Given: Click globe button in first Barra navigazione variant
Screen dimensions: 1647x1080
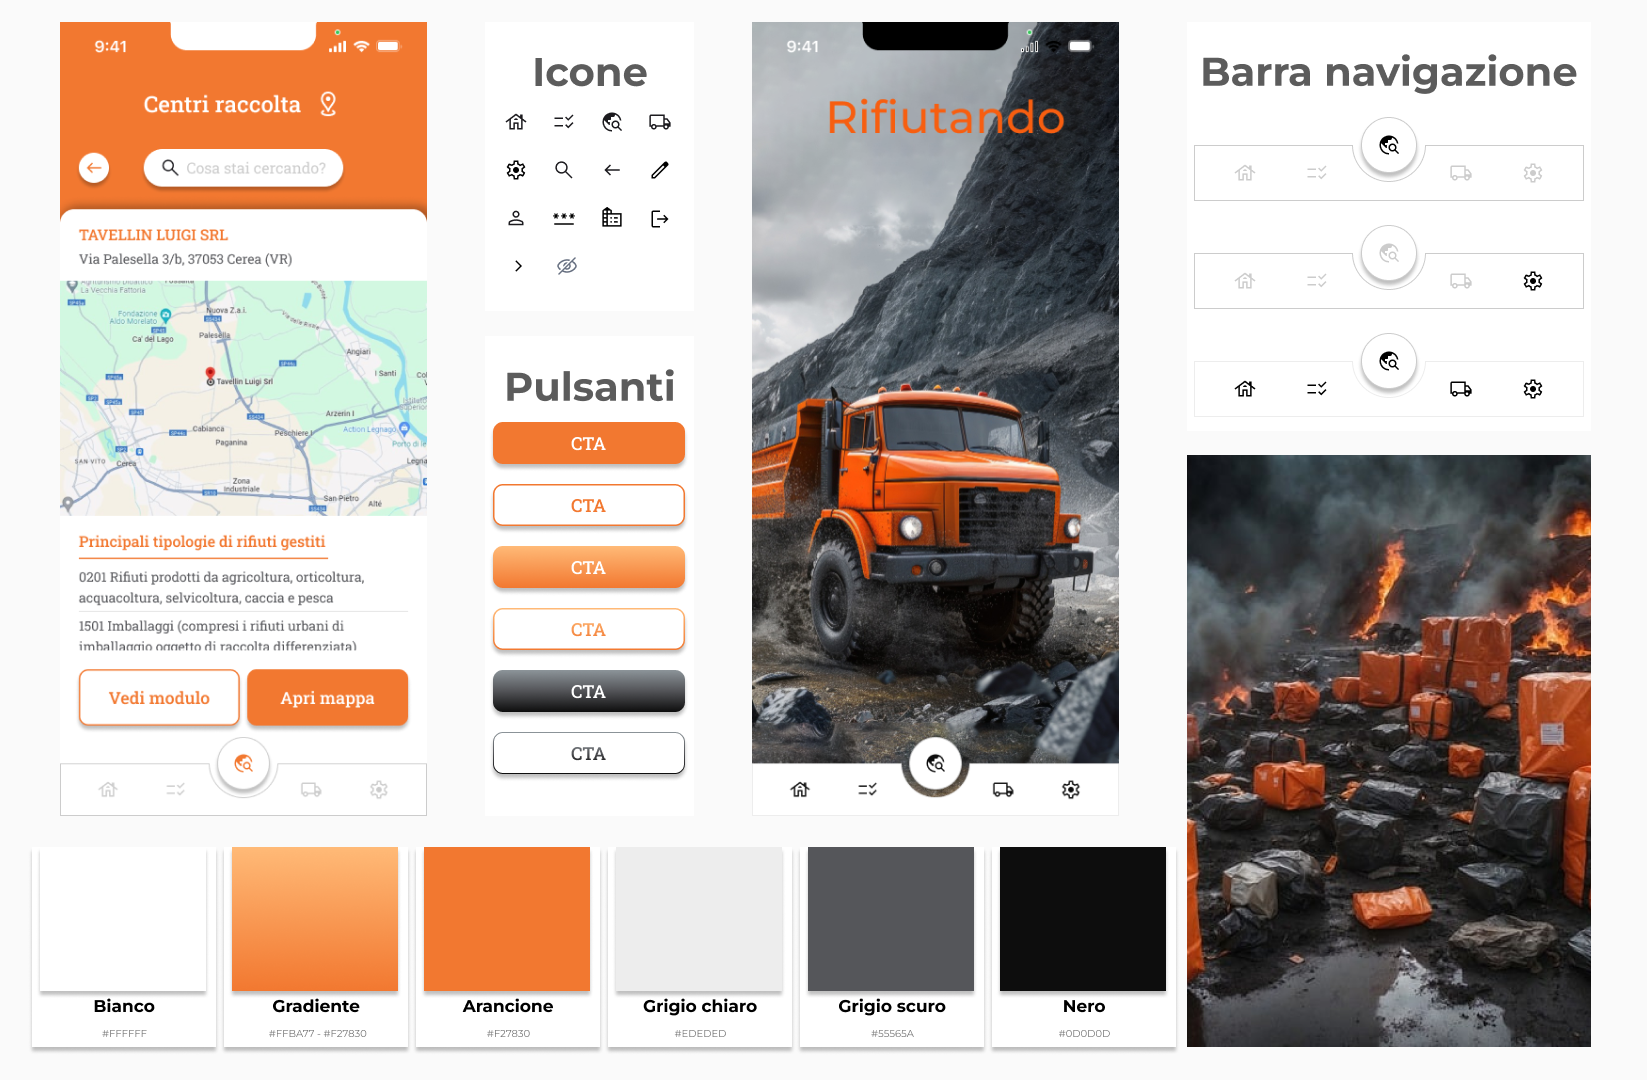Looking at the screenshot, I should click(x=1389, y=146).
